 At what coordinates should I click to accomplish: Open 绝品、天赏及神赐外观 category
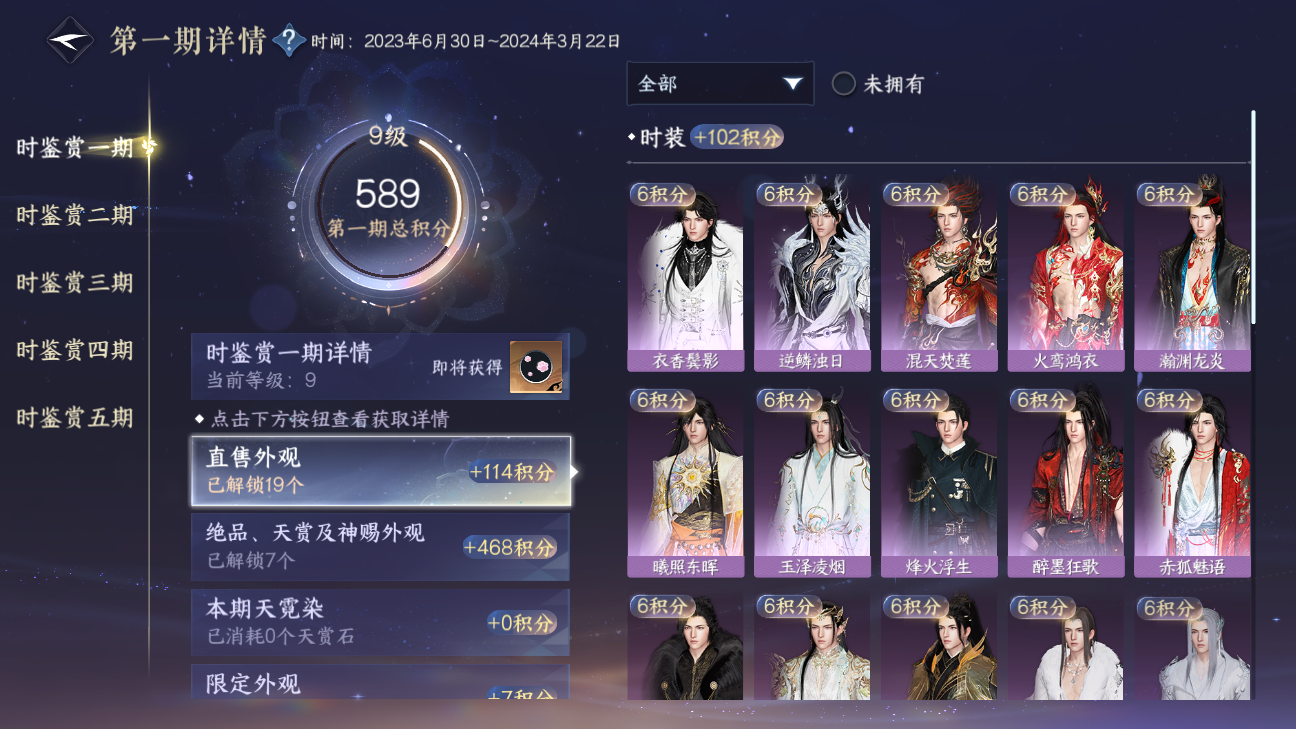(380, 547)
